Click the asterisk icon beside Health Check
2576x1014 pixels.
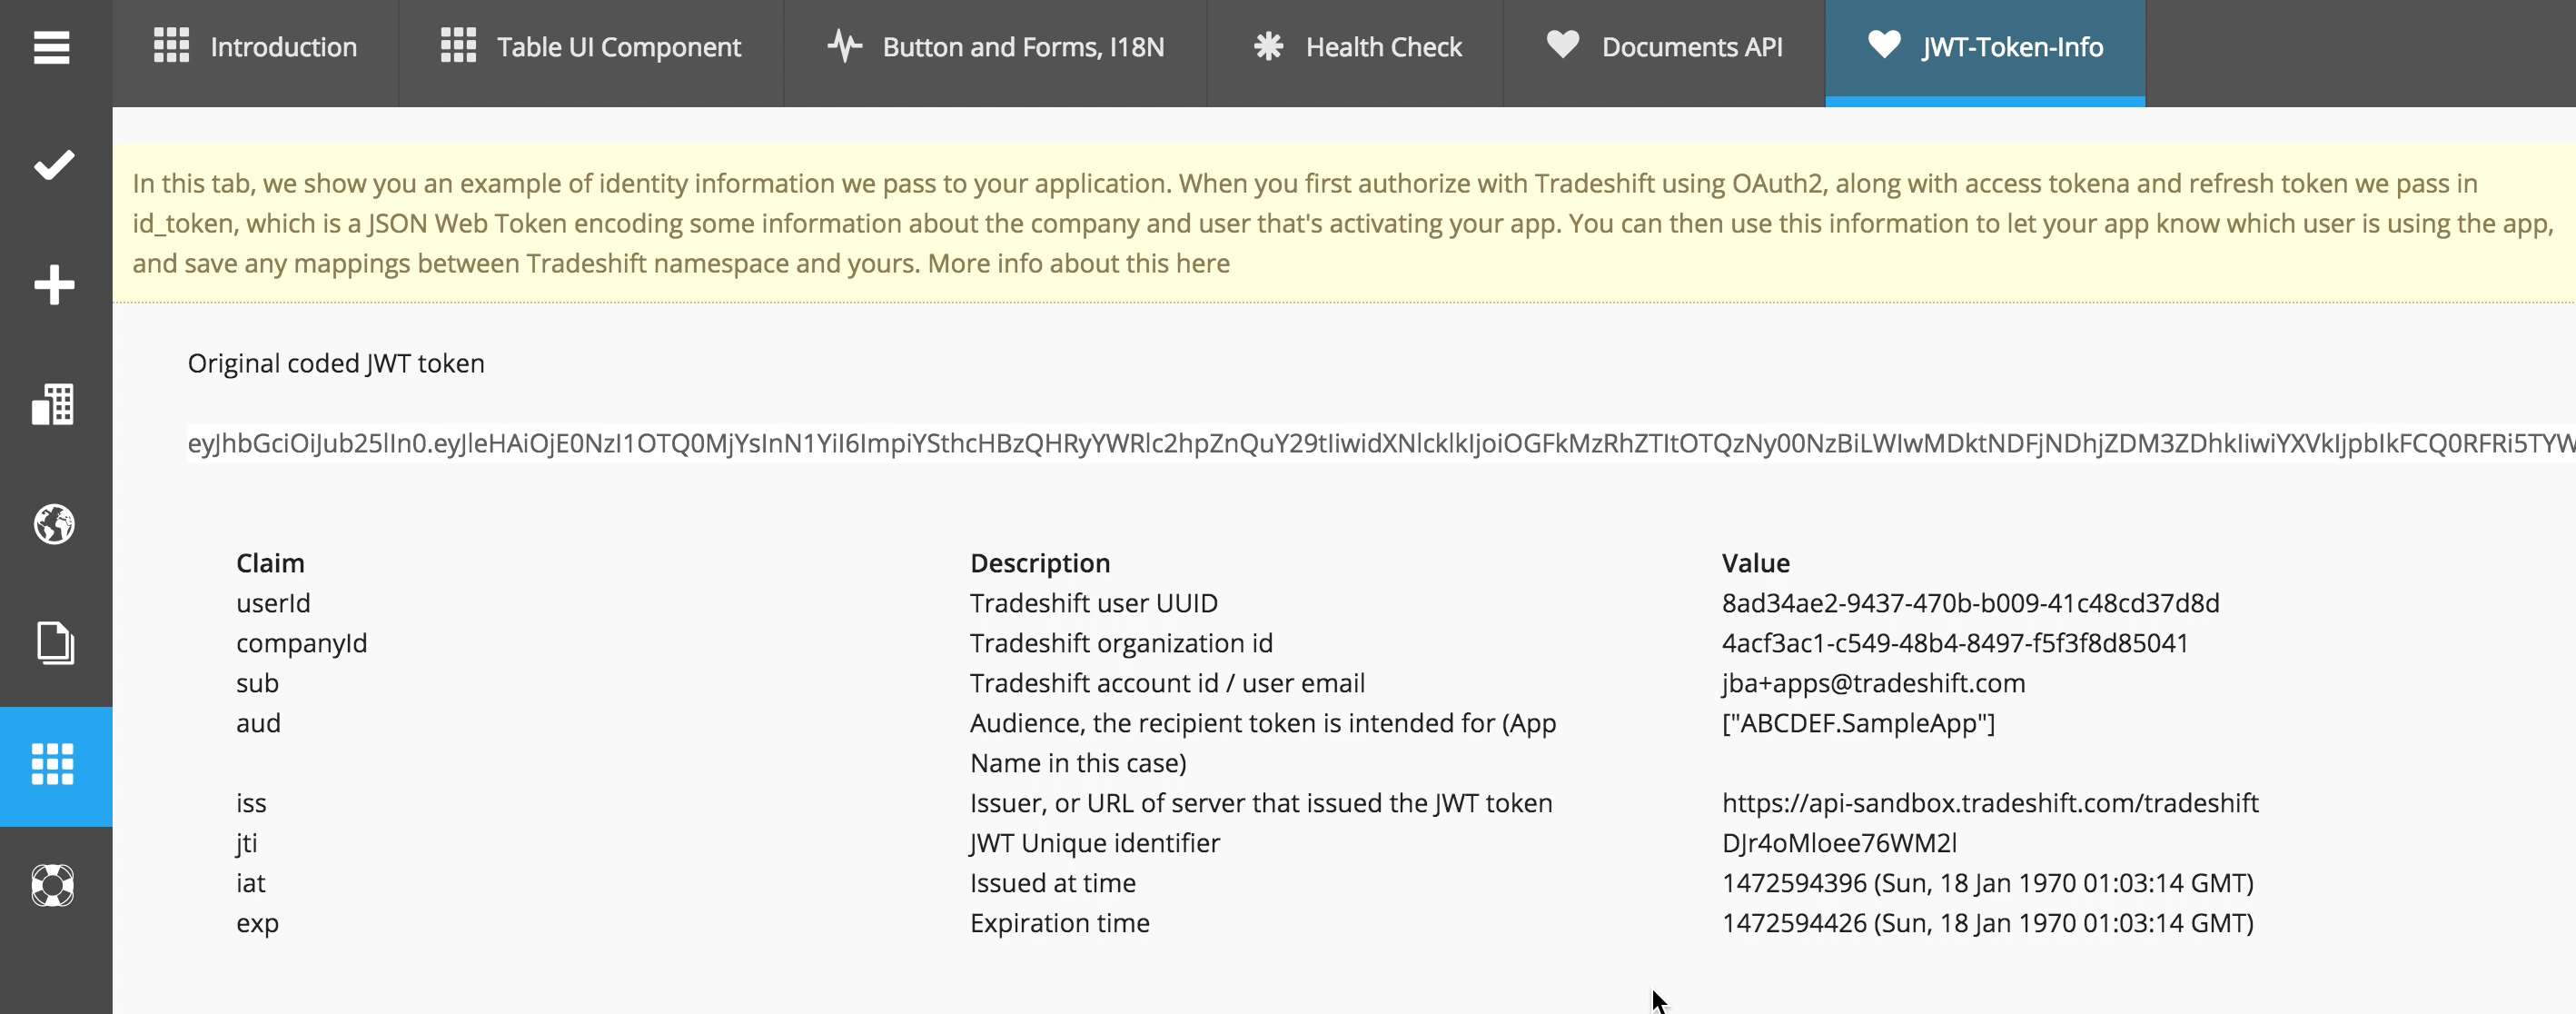(x=1268, y=46)
